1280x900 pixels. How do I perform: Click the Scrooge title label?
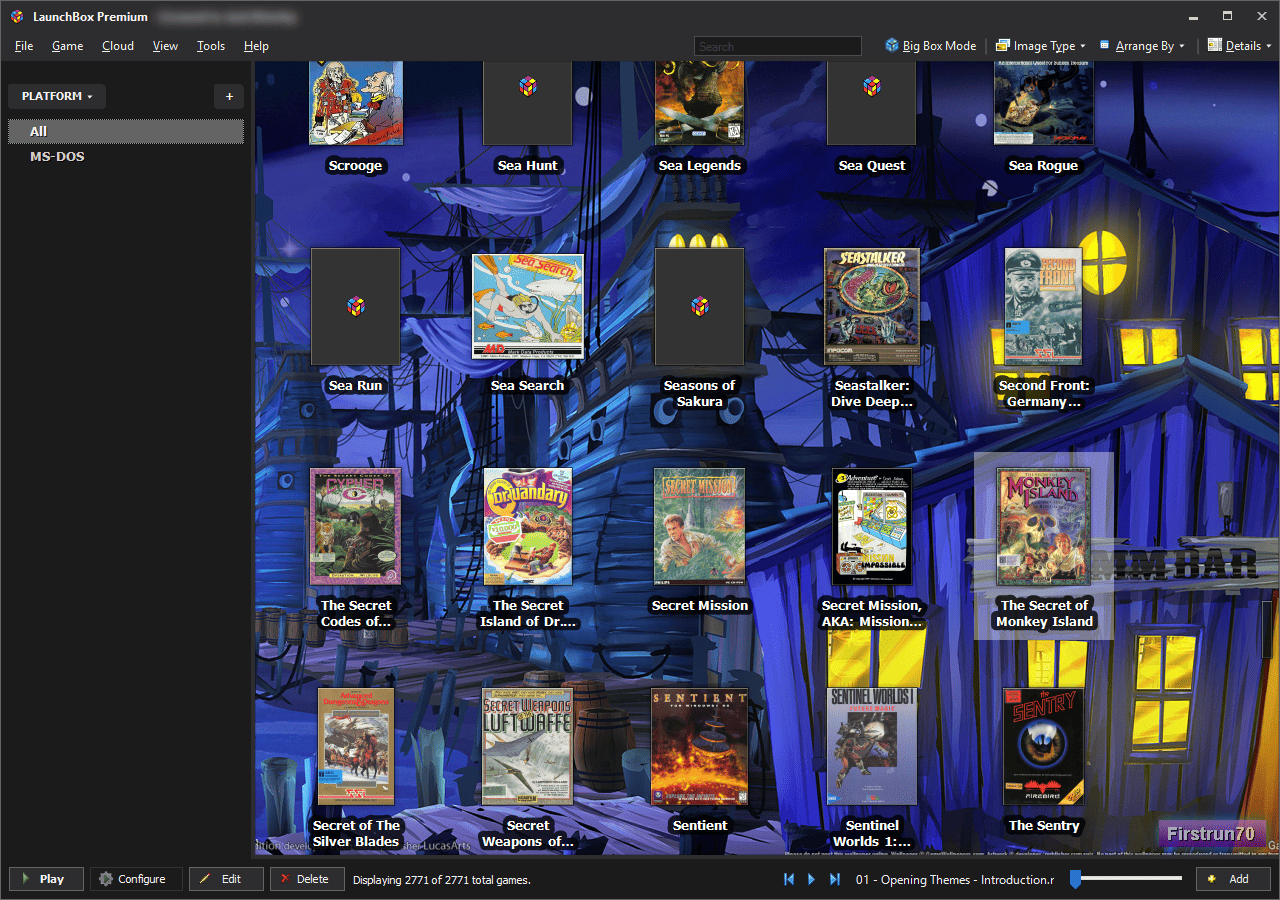(356, 166)
